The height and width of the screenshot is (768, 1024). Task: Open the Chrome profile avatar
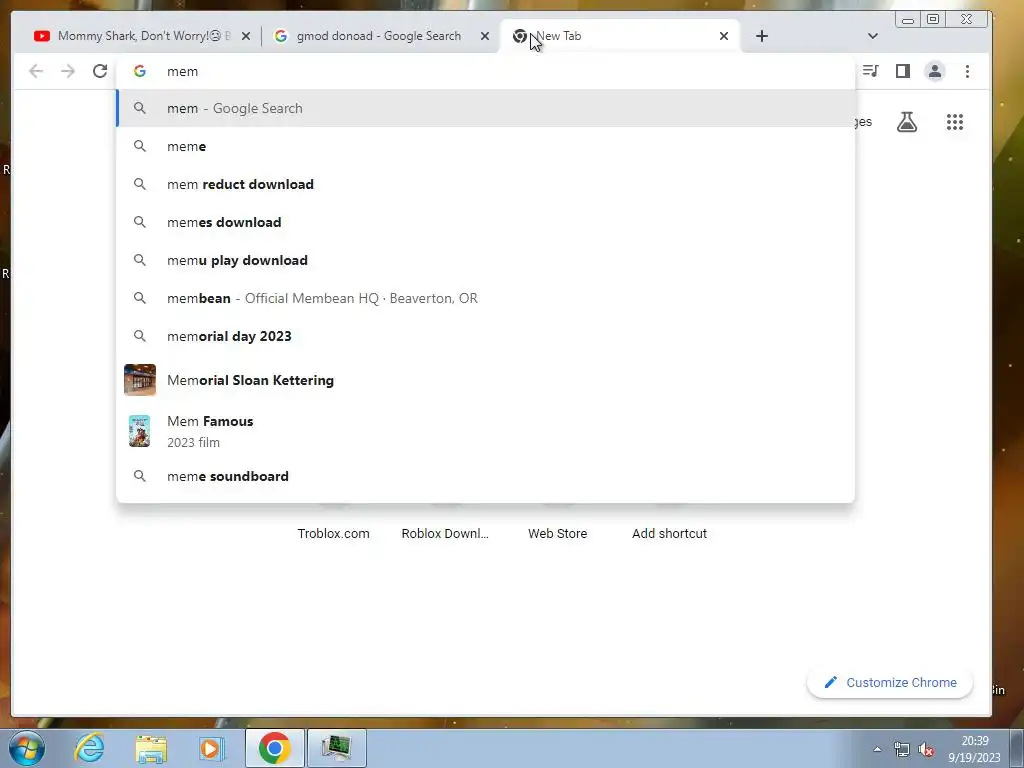pos(935,71)
